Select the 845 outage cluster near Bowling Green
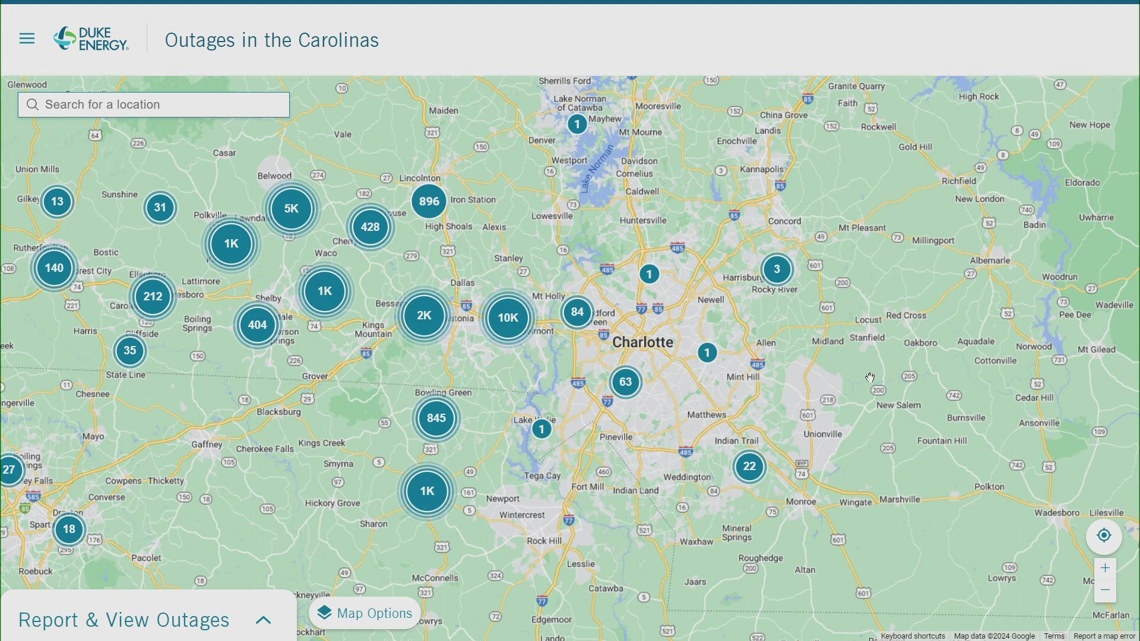Viewport: 1140px width, 641px height. [435, 417]
